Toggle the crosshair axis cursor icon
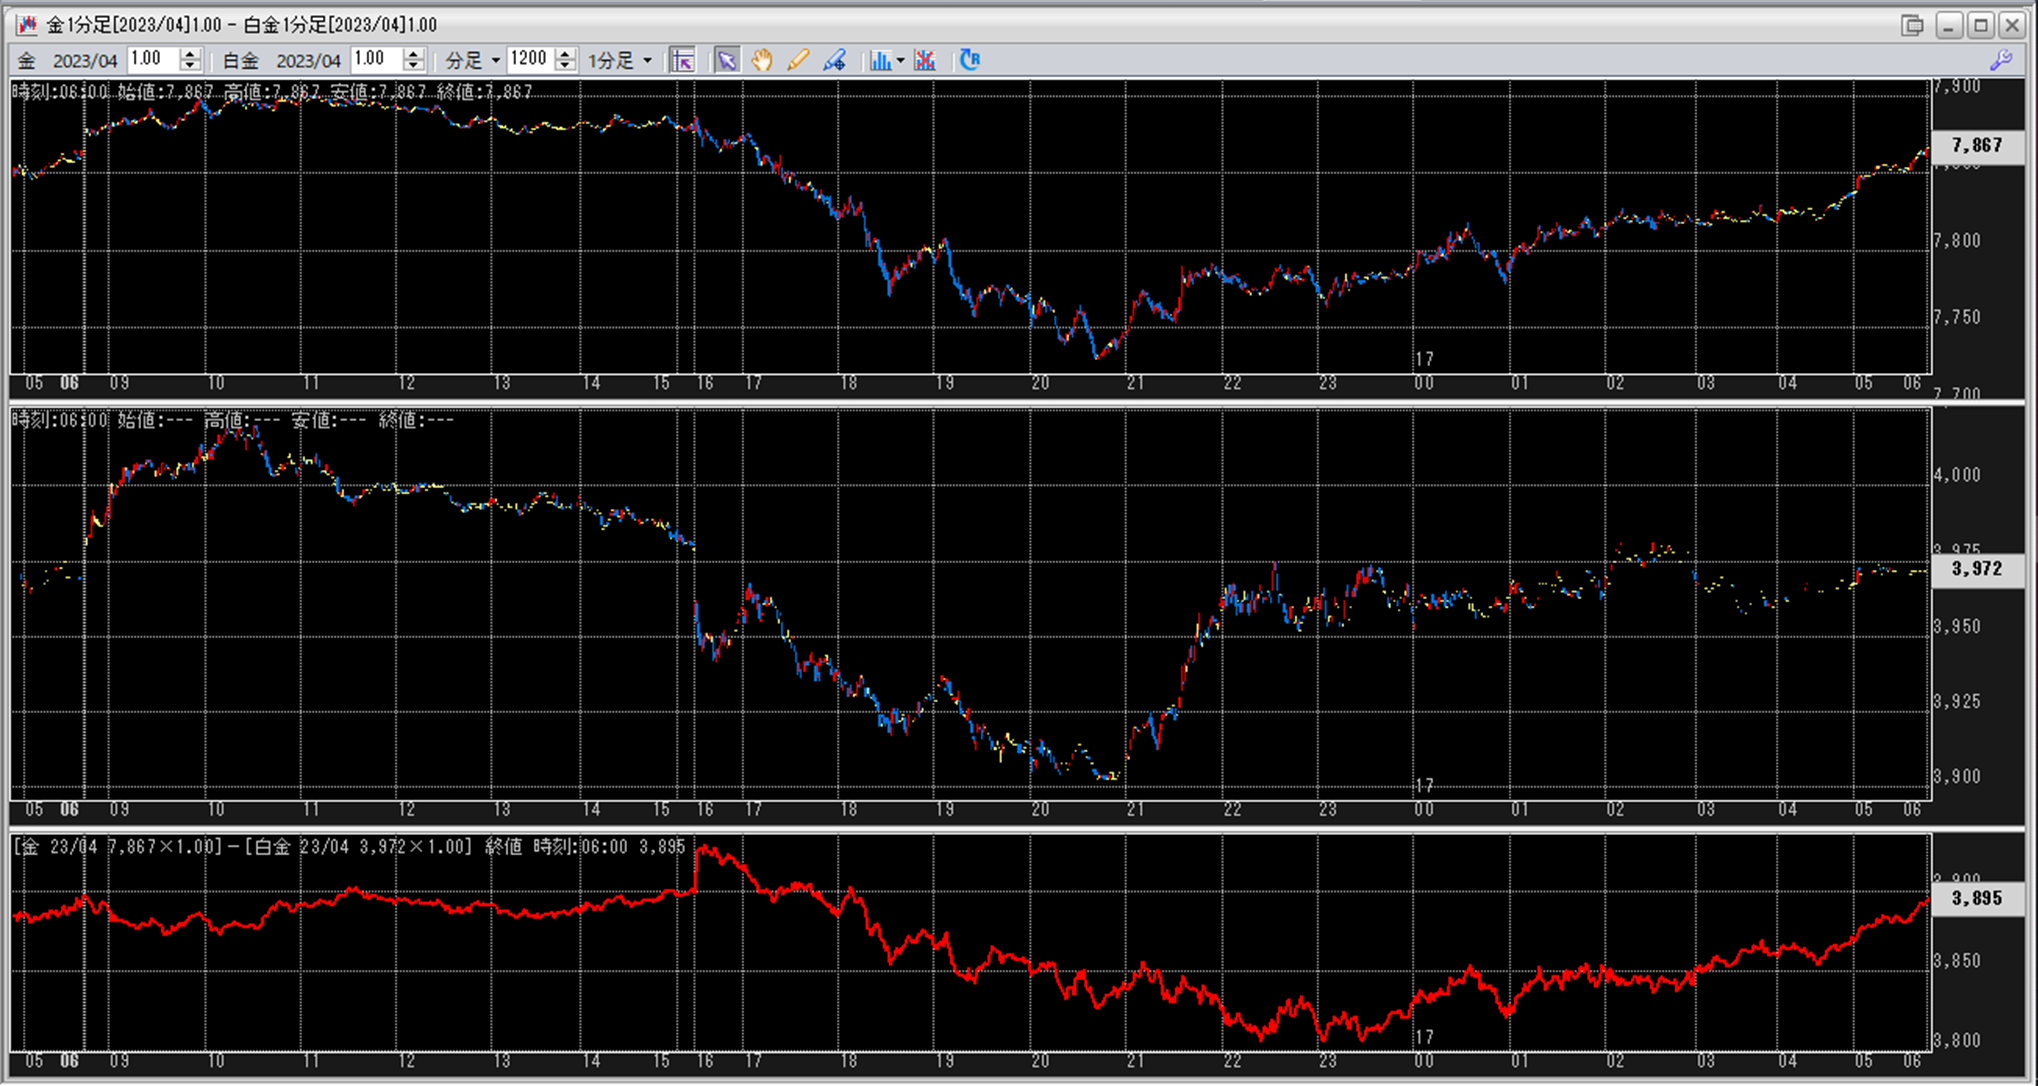Image resolution: width=2038 pixels, height=1086 pixels. [682, 60]
